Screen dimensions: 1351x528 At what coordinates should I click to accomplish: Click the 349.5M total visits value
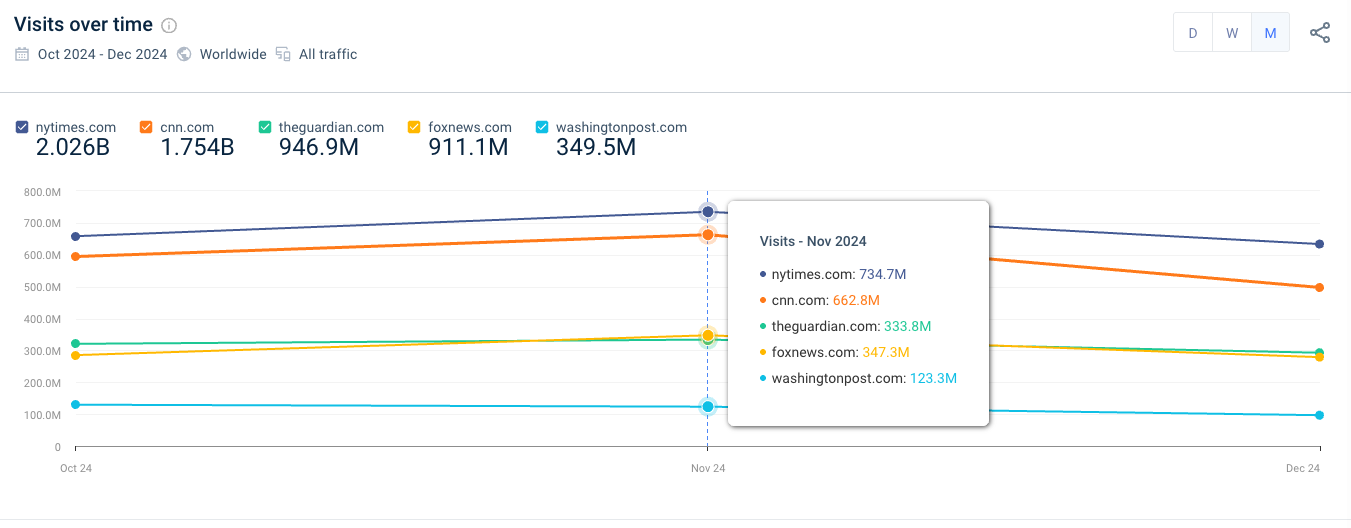click(596, 148)
